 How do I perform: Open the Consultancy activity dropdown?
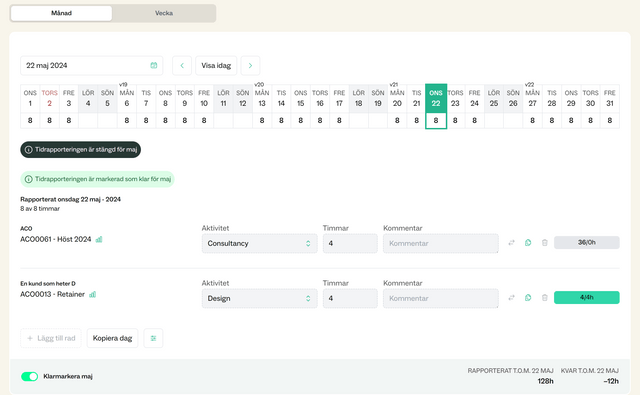[x=260, y=244]
